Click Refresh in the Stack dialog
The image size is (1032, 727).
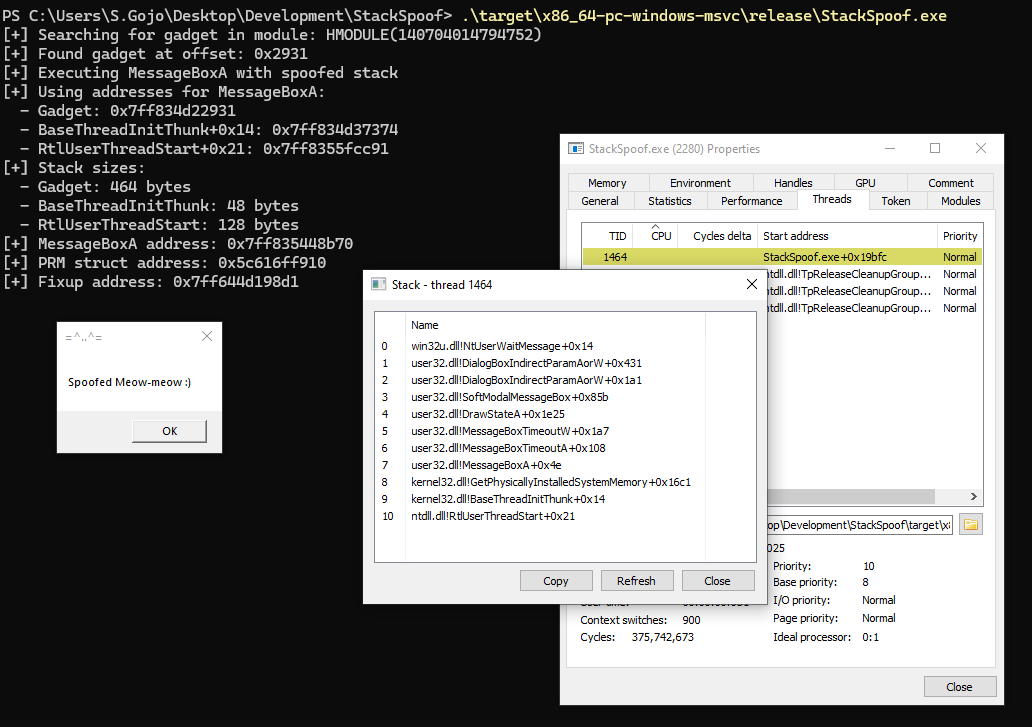[x=636, y=581]
